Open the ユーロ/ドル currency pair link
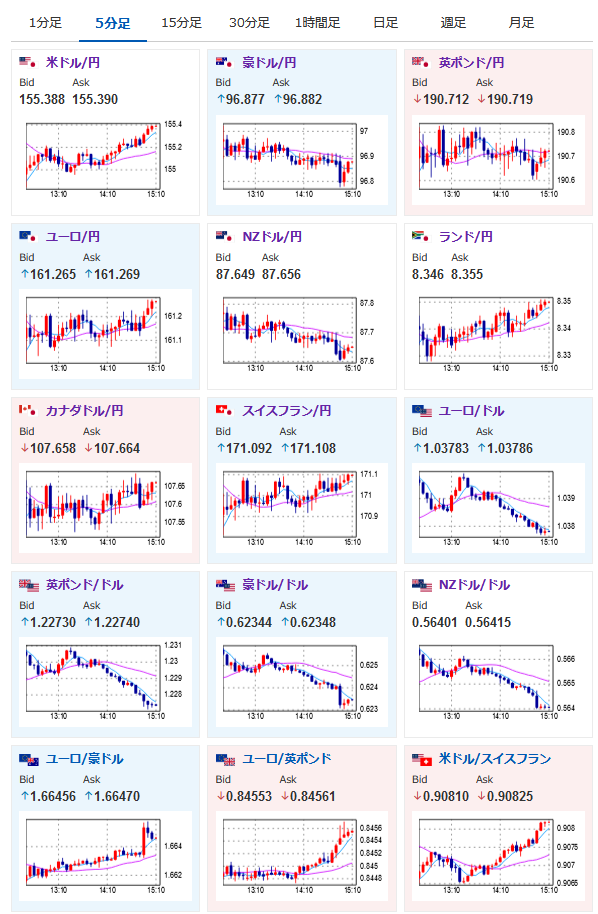The height and width of the screenshot is (914, 598). 471,411
